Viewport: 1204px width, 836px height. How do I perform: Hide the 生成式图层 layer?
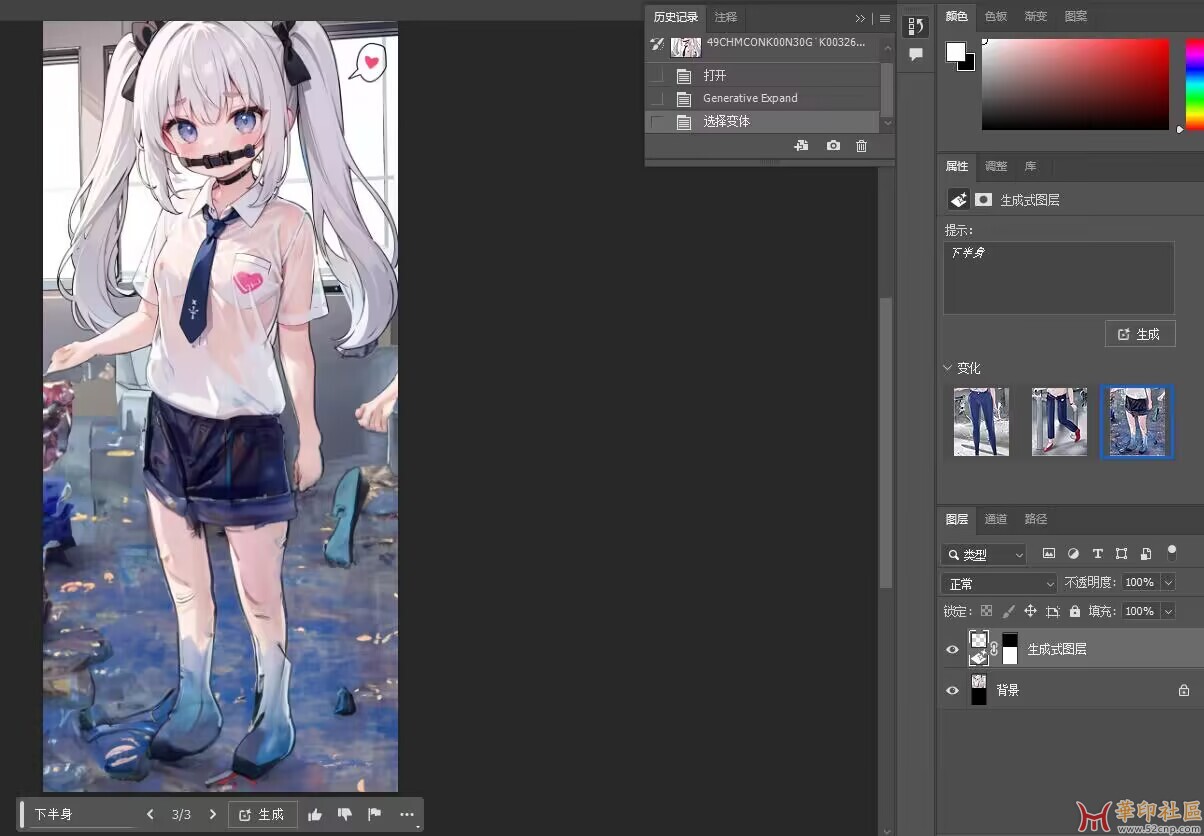tap(952, 649)
